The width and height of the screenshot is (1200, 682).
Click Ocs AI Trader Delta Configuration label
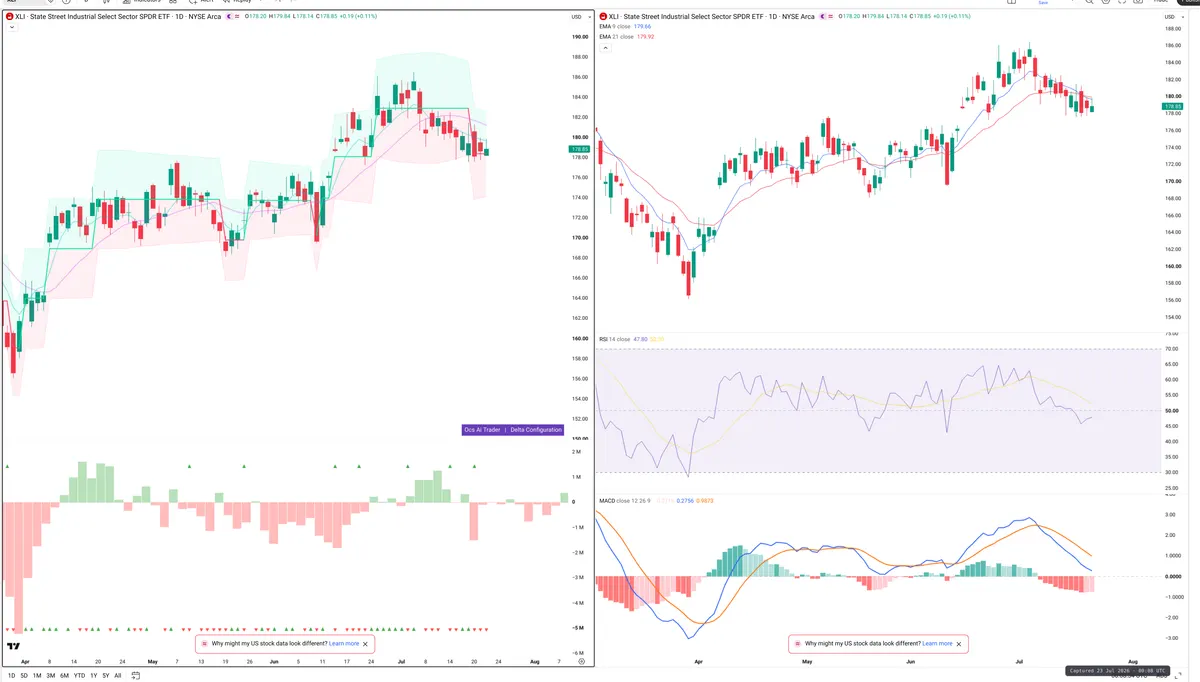pyautogui.click(x=513, y=429)
